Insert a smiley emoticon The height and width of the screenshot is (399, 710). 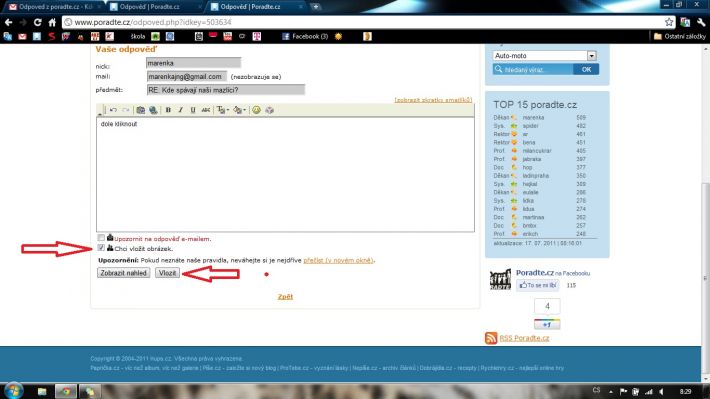256,110
